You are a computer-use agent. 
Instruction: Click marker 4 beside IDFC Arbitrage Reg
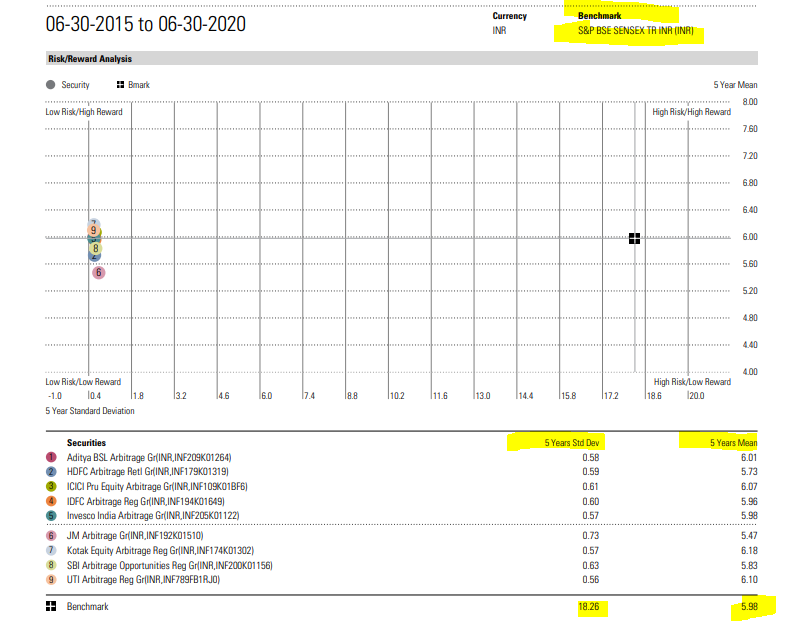51,501
